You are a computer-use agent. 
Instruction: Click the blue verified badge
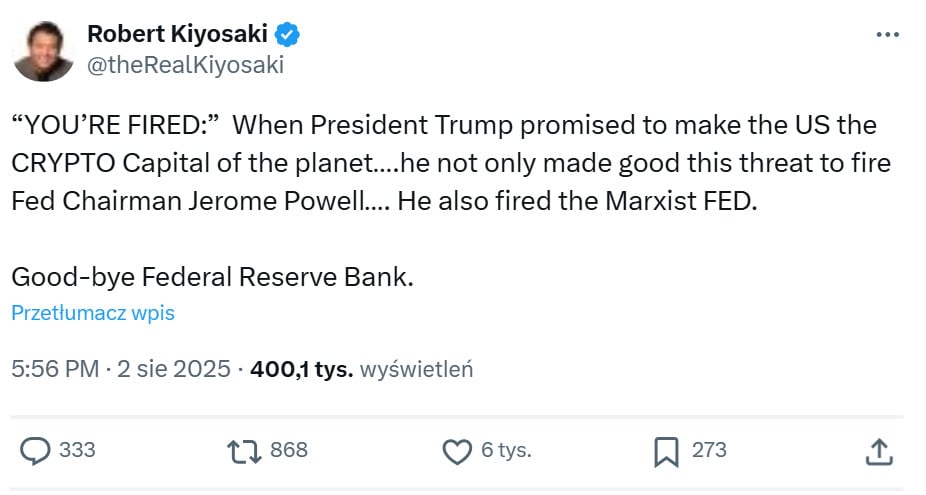(x=288, y=34)
